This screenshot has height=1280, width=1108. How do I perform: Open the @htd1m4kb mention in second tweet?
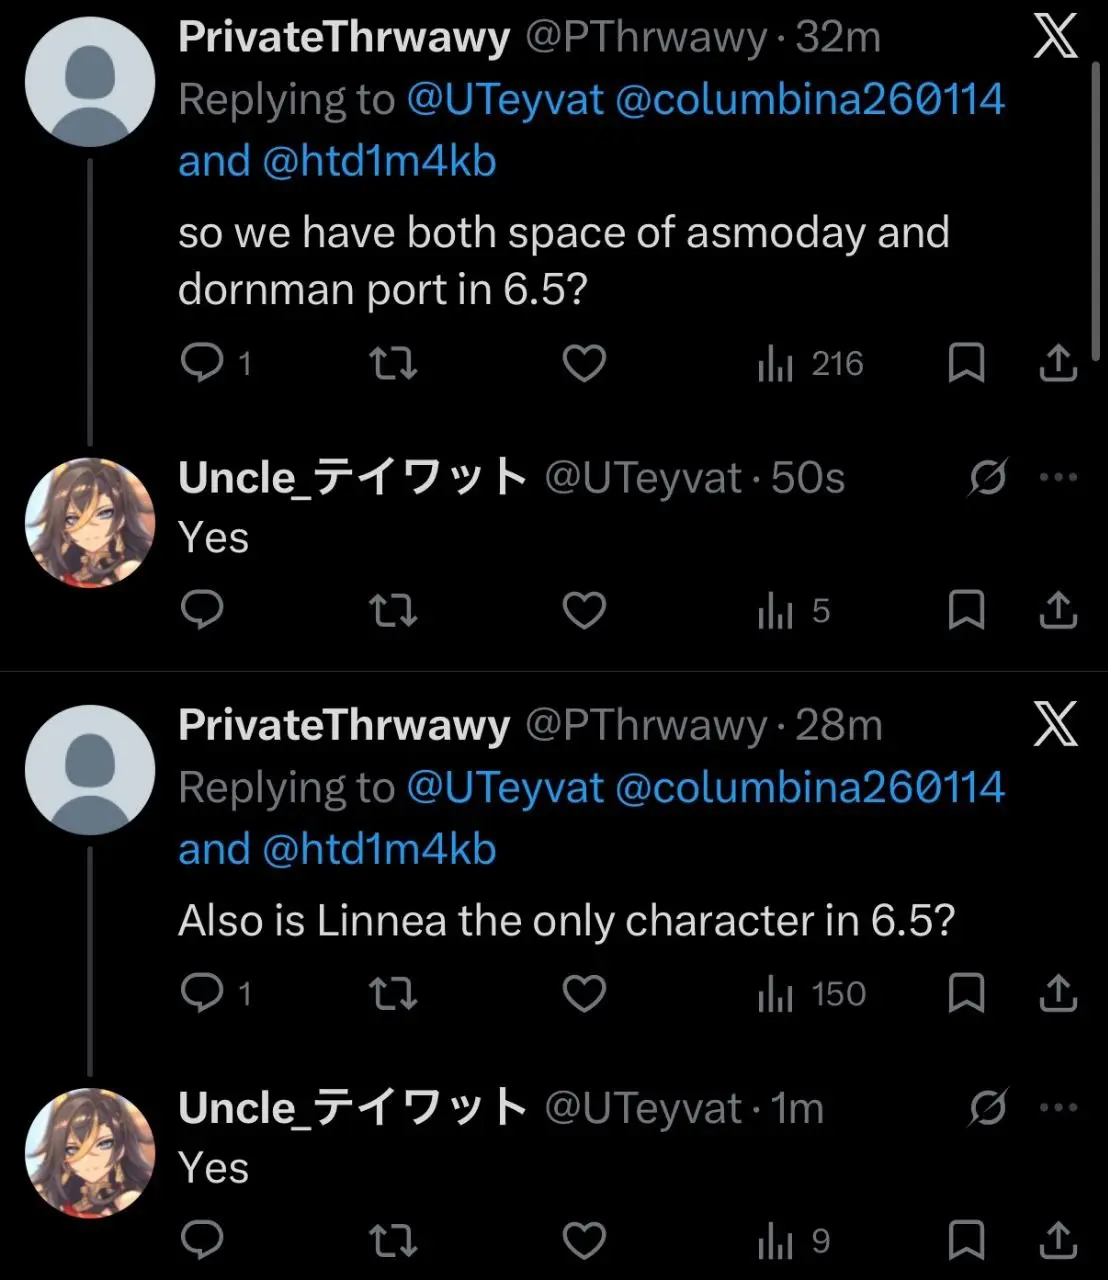(379, 850)
